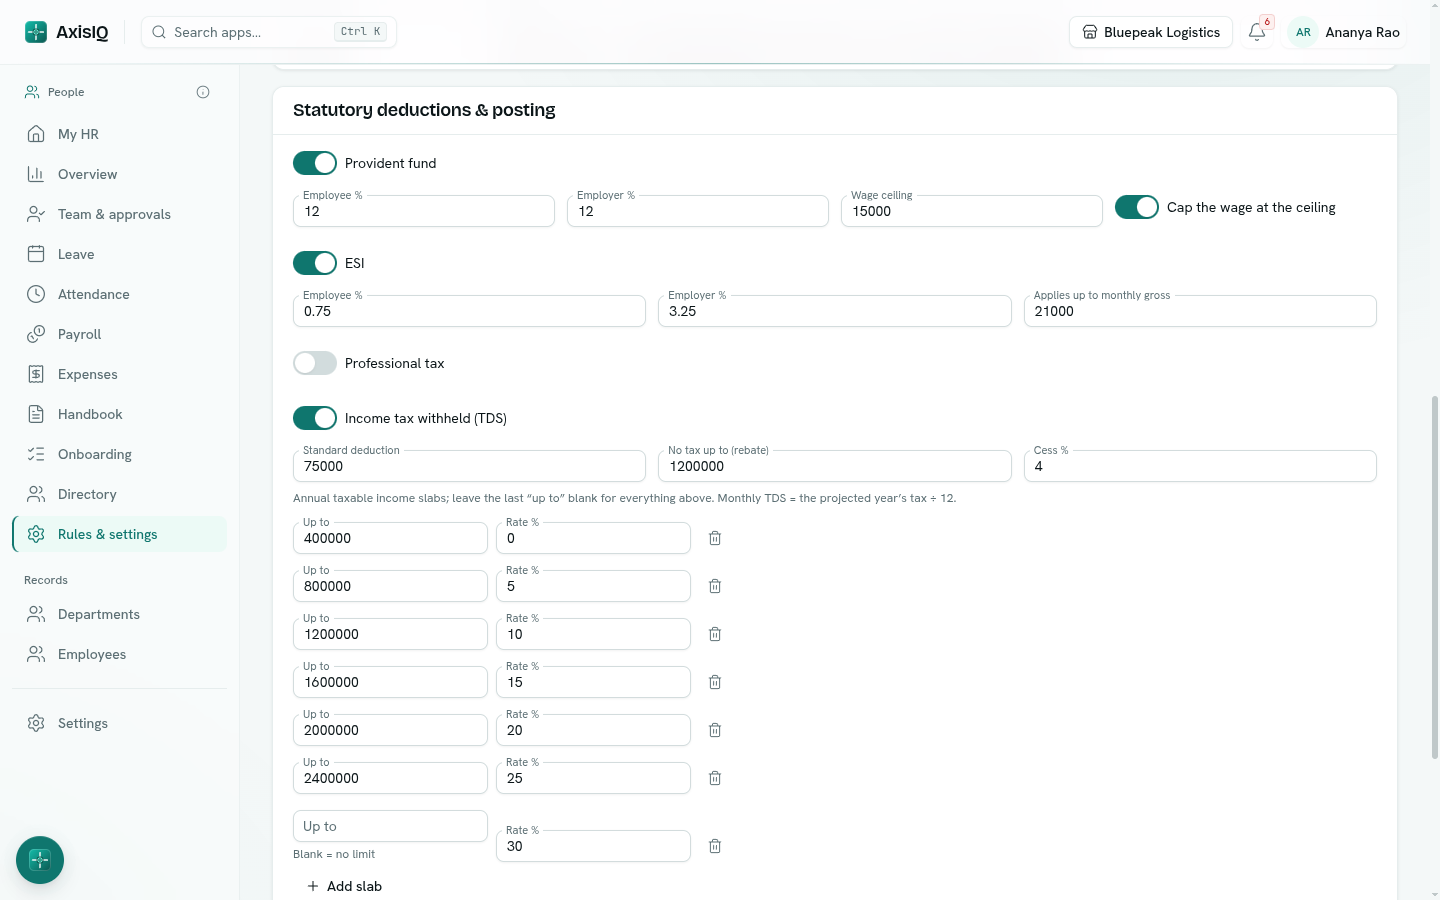This screenshot has width=1440, height=900.
Task: Click the Wage ceiling field
Action: pos(972,211)
